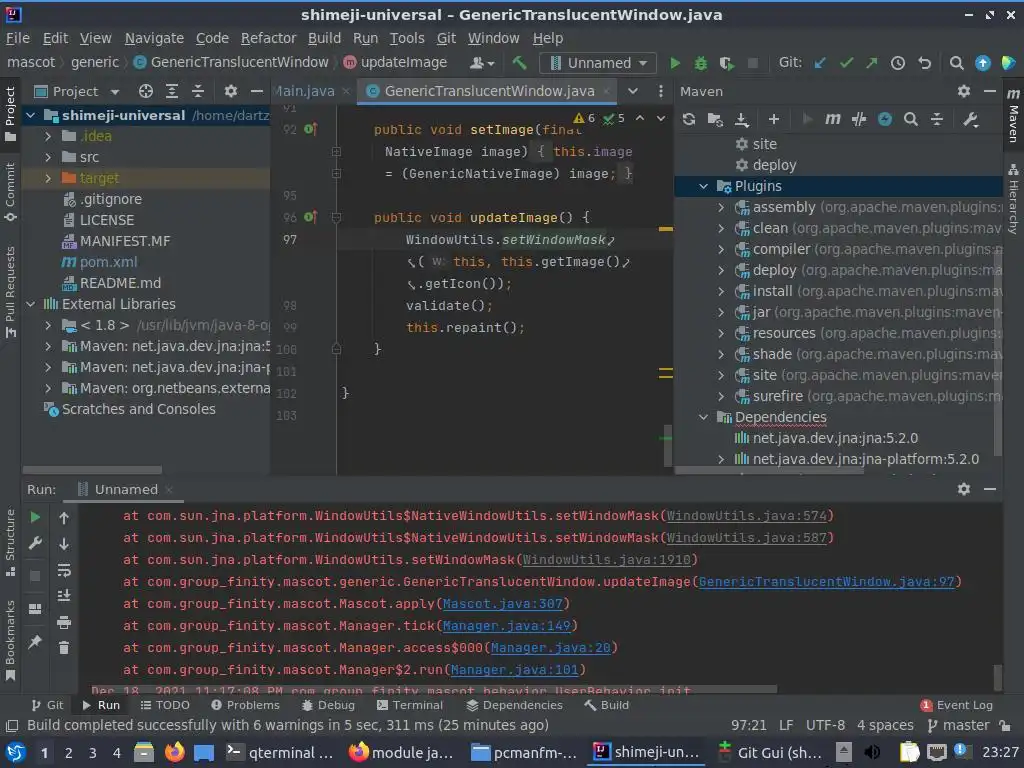Build project with the hammer icon
The image size is (1024, 768).
(x=519, y=63)
